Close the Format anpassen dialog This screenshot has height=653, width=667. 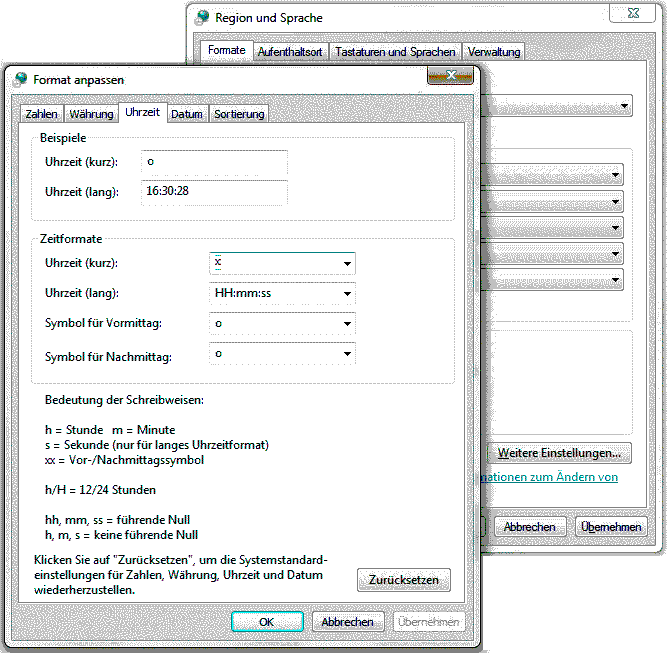[x=450, y=77]
